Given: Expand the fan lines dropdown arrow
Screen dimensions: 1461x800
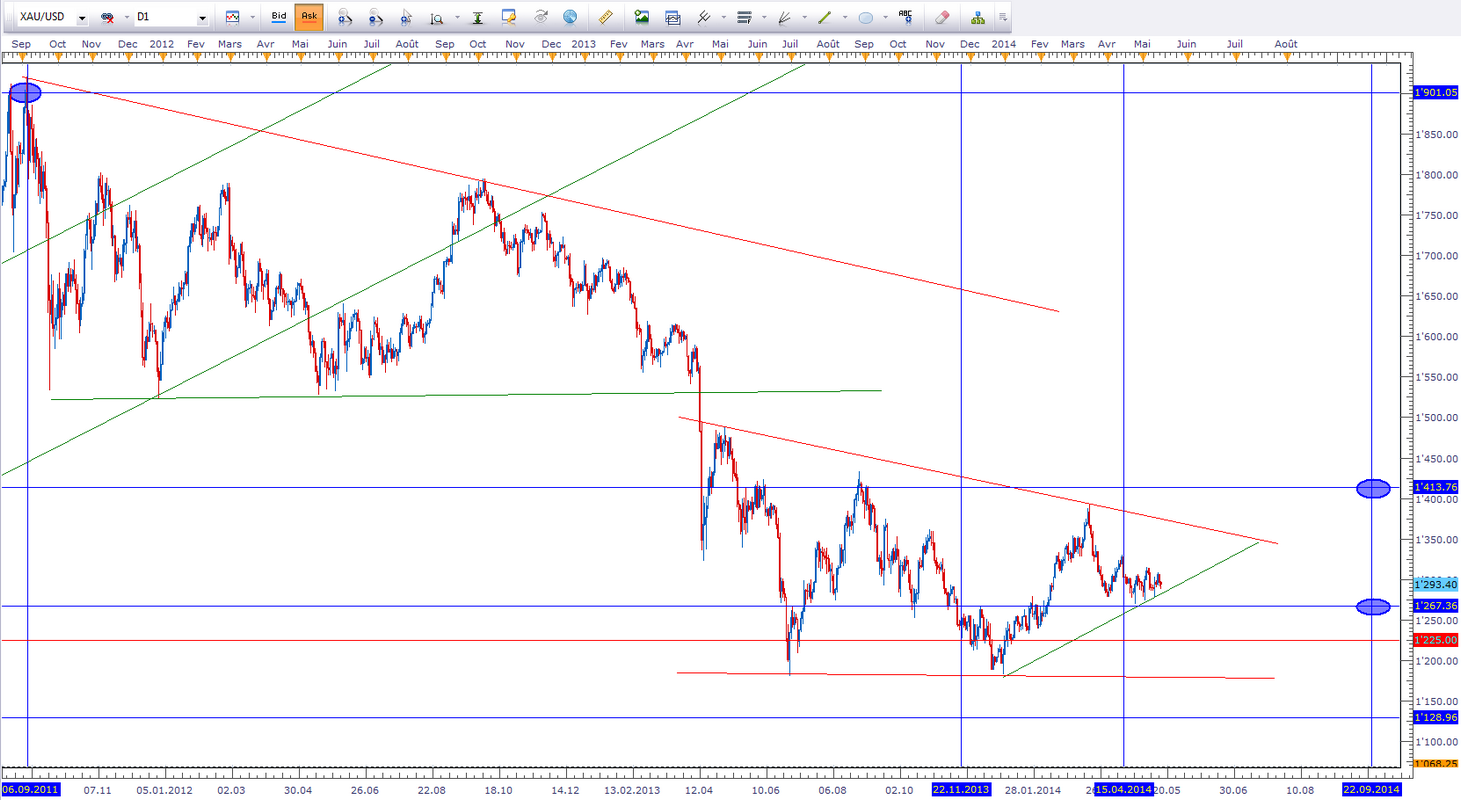Looking at the screenshot, I should (803, 18).
